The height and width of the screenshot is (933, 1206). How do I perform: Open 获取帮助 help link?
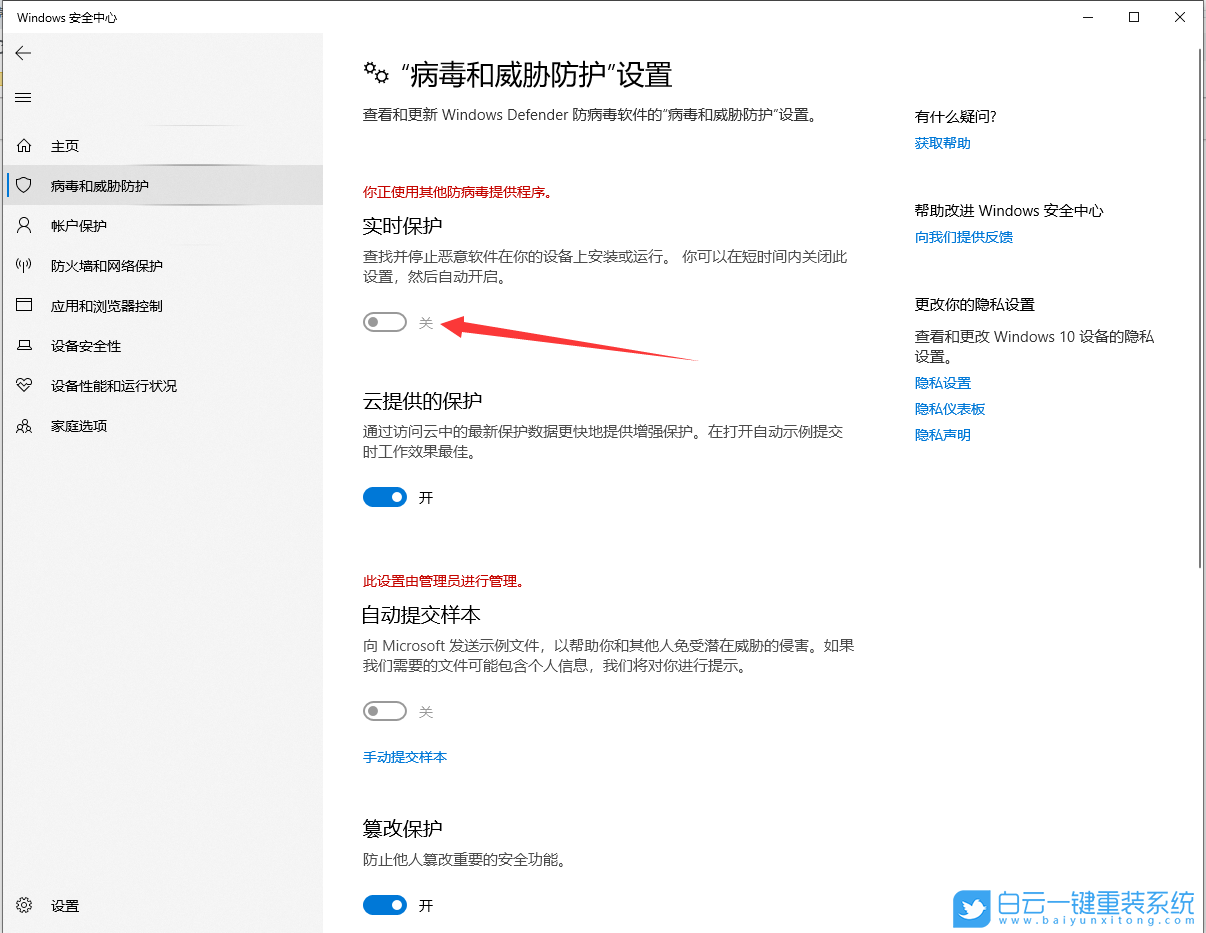pos(941,142)
